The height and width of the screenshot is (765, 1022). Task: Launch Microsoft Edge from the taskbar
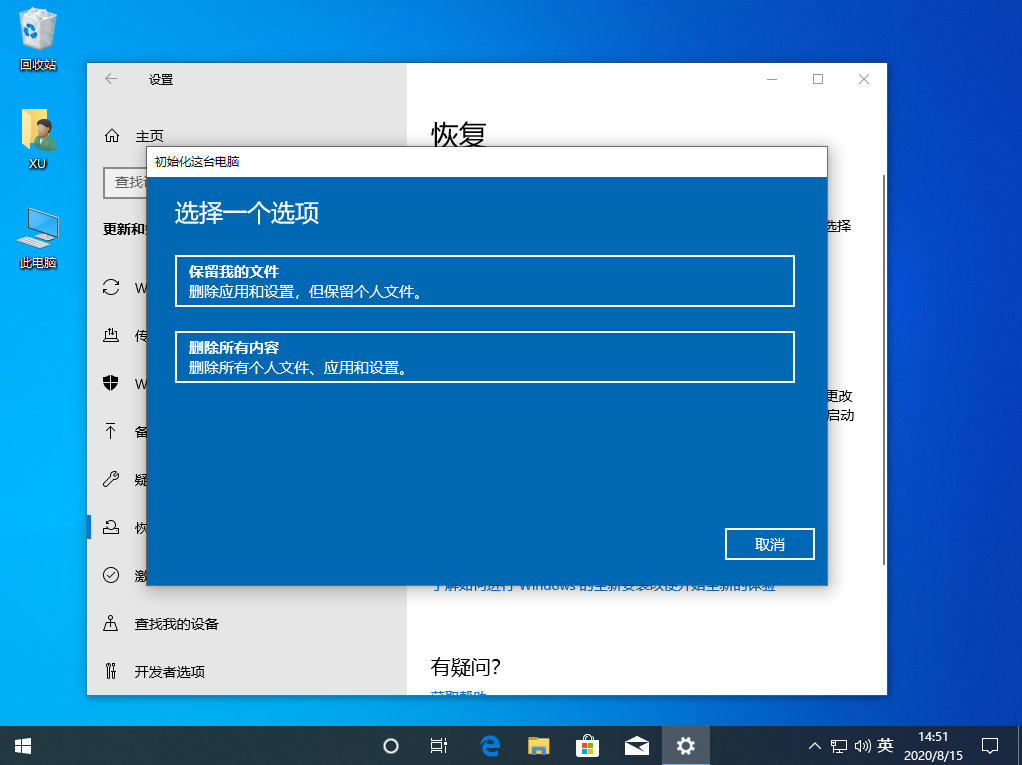pyautogui.click(x=490, y=745)
